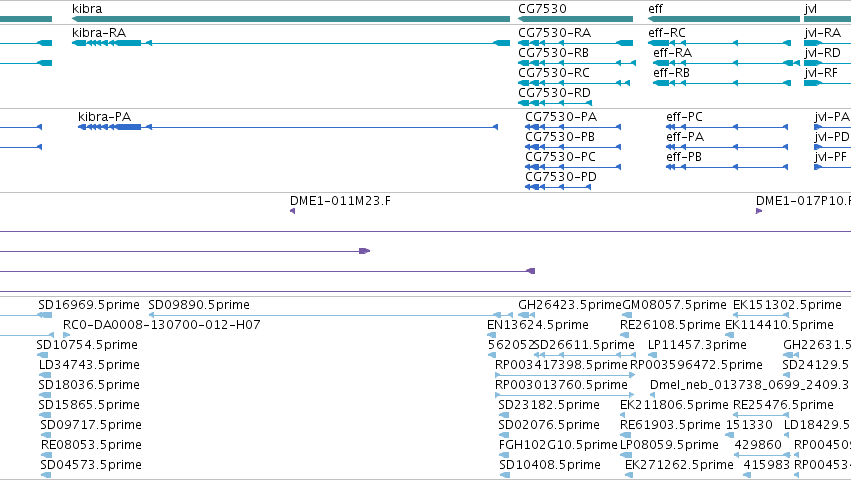Click the RE08053.5prime EST label
Screen dimensions: 851x480
point(91,445)
